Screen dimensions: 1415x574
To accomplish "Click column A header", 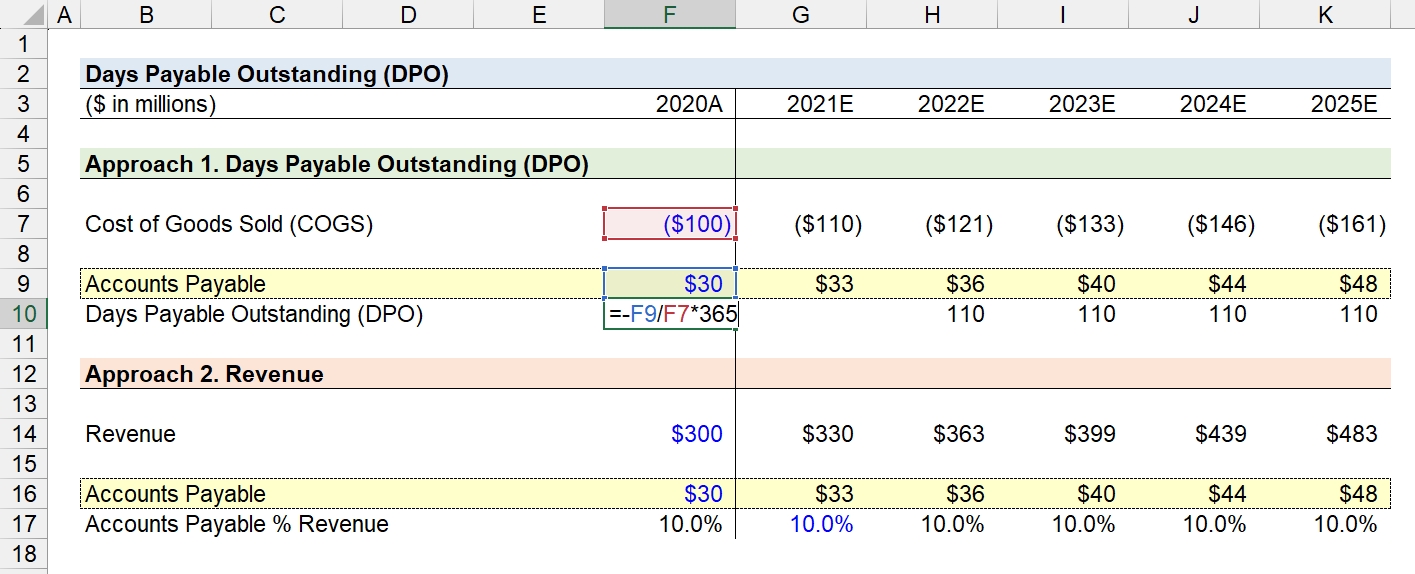I will (65, 14).
